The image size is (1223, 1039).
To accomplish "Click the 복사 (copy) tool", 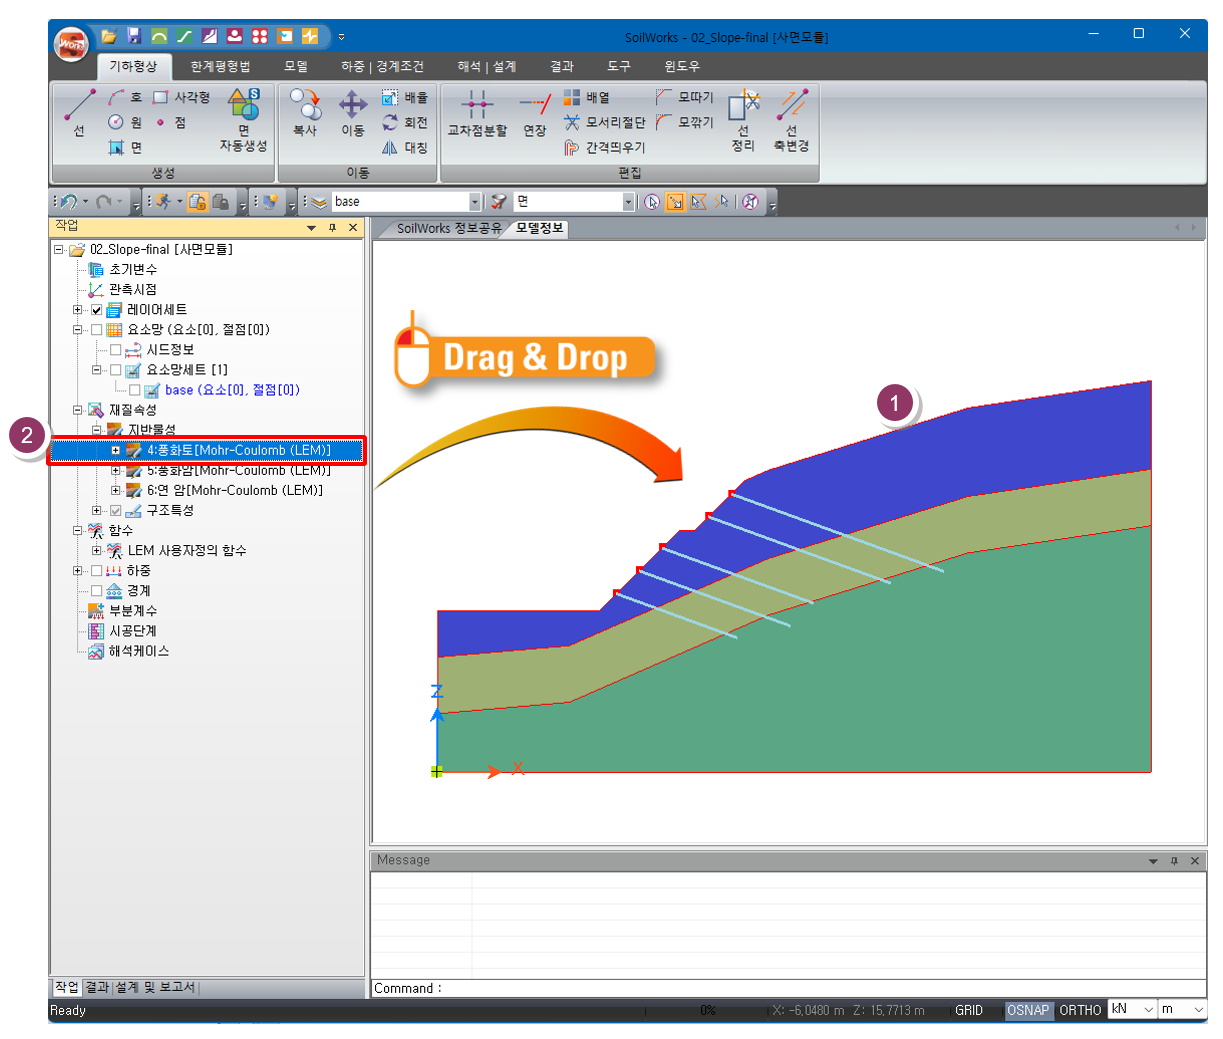I will pos(305,112).
